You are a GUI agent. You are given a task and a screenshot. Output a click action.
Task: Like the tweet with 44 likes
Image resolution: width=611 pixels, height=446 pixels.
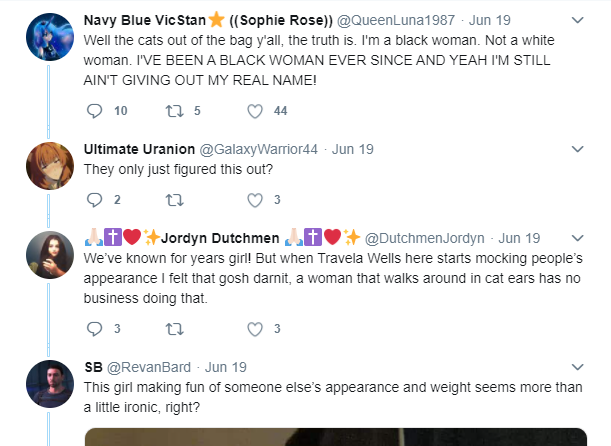255,111
